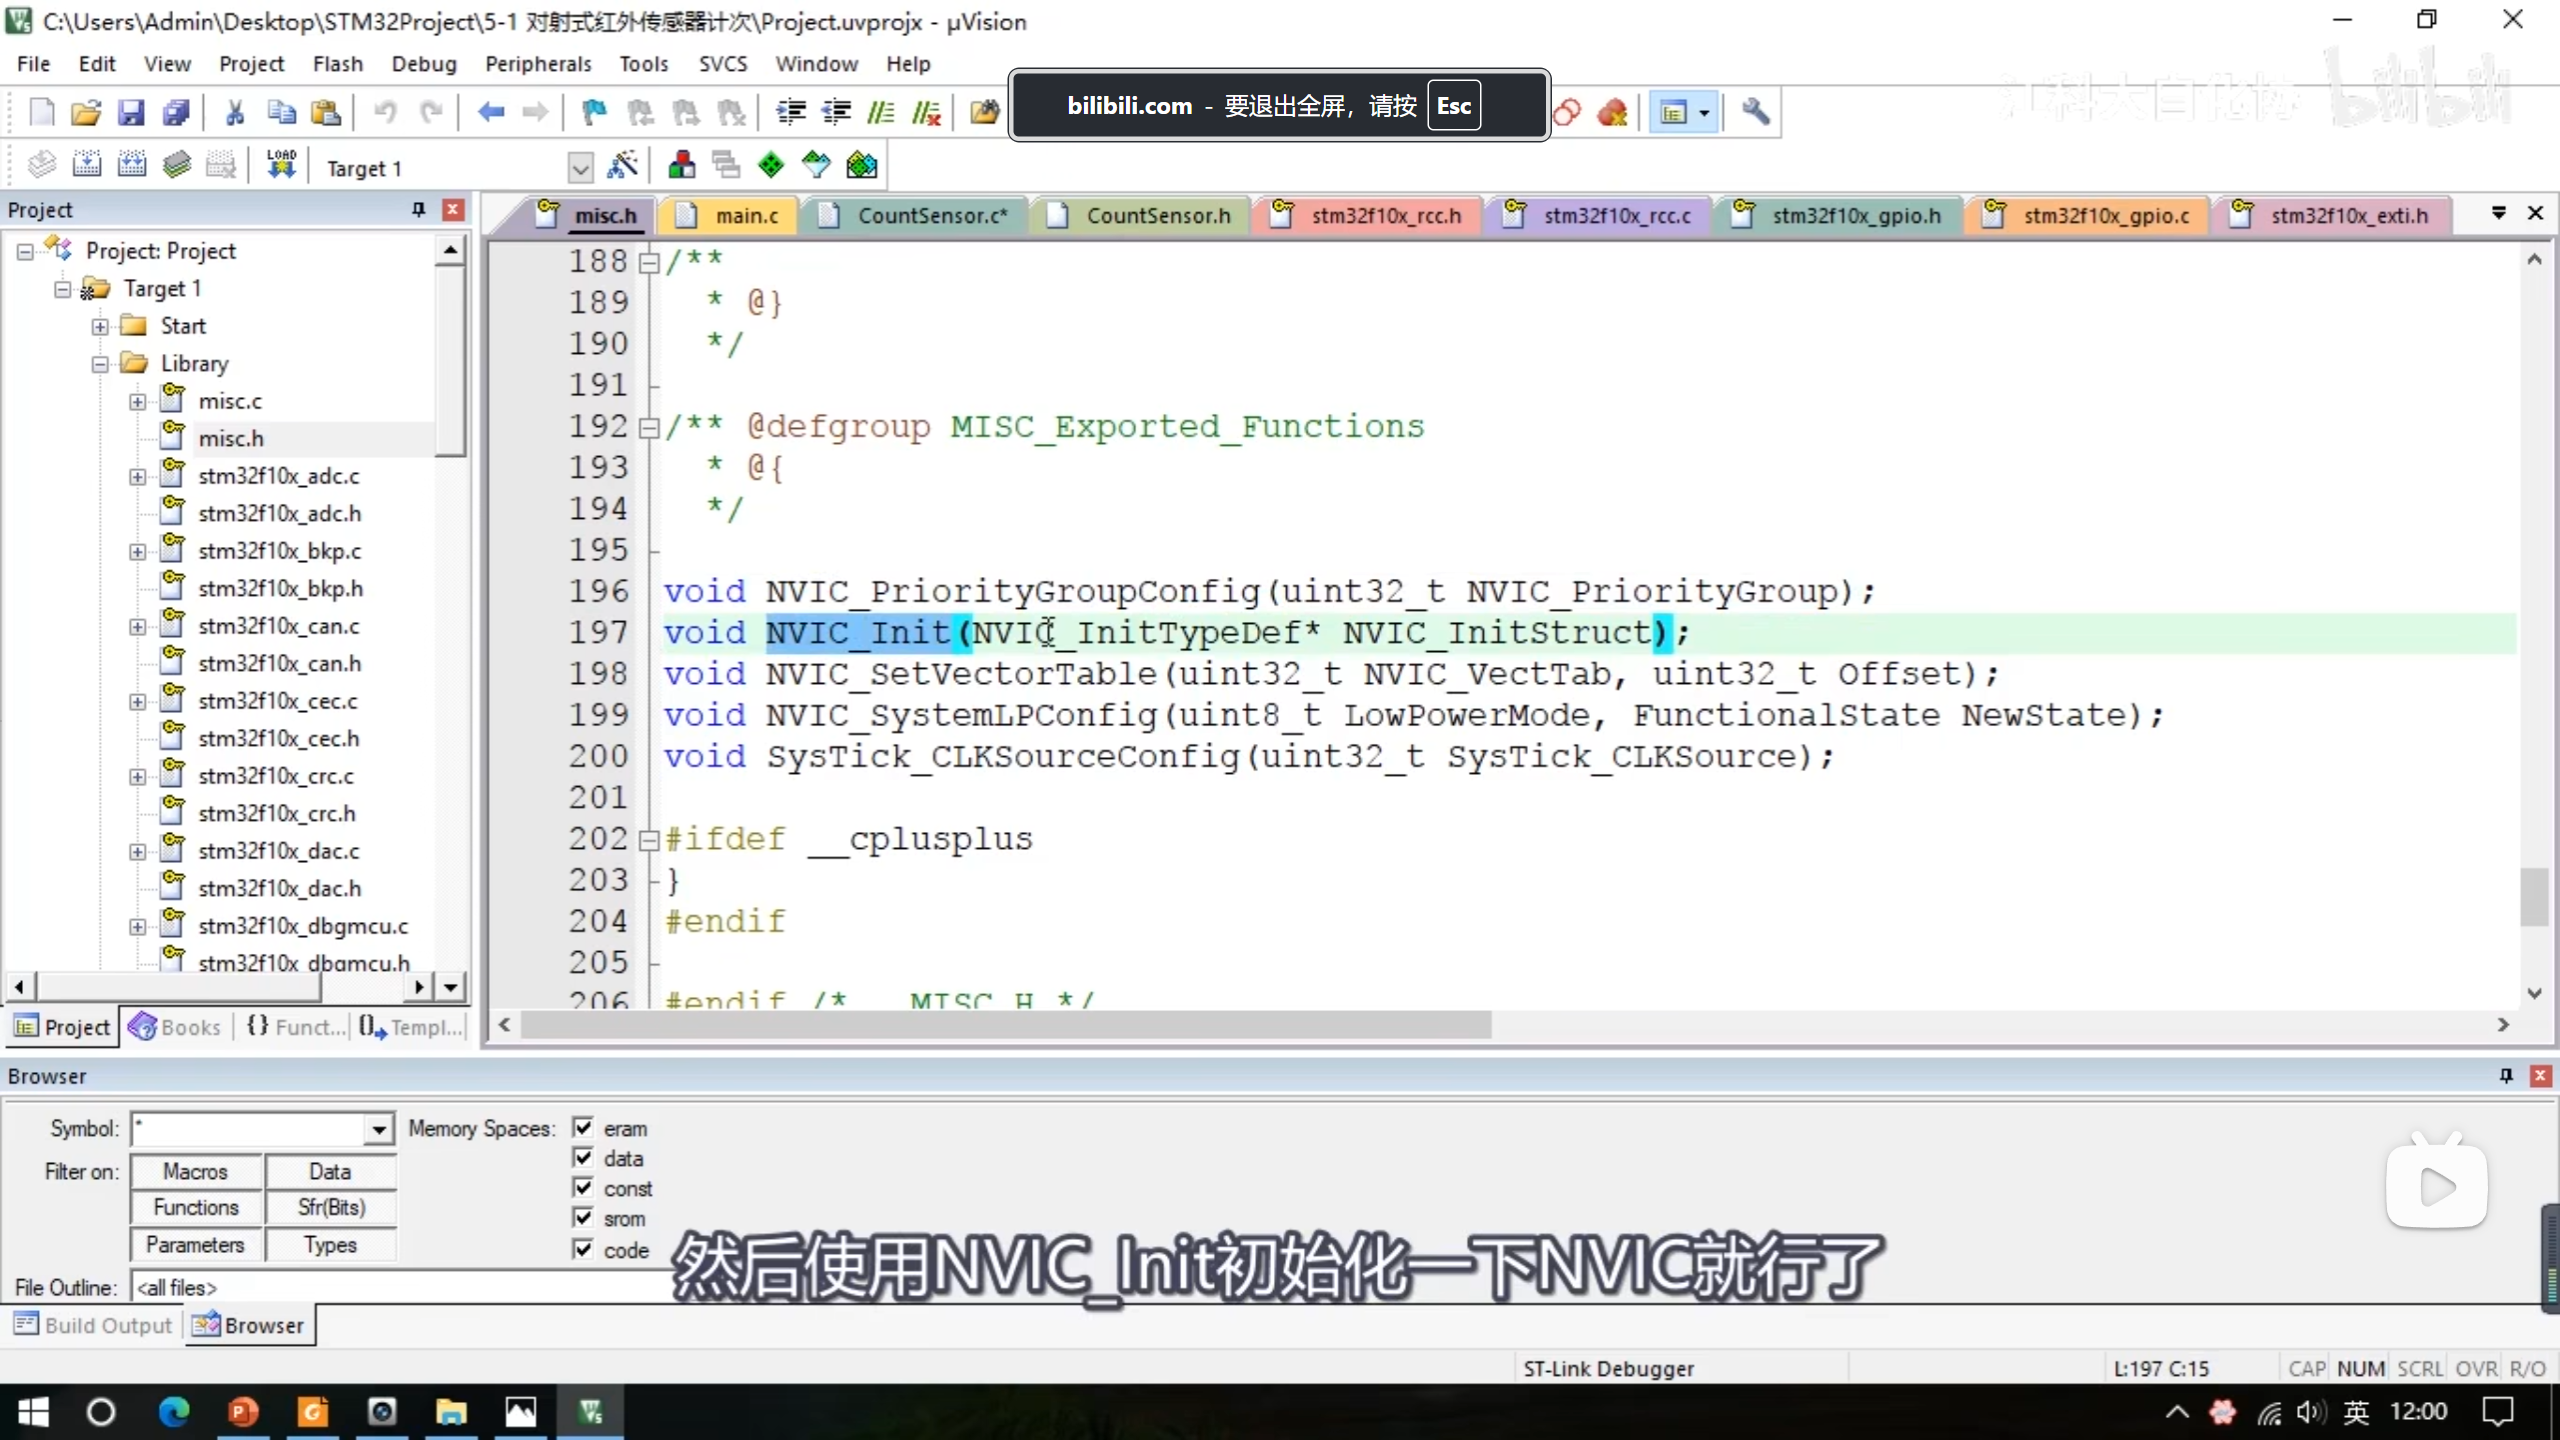
Task: Toggle the const memory space checkbox
Action: 583,1188
